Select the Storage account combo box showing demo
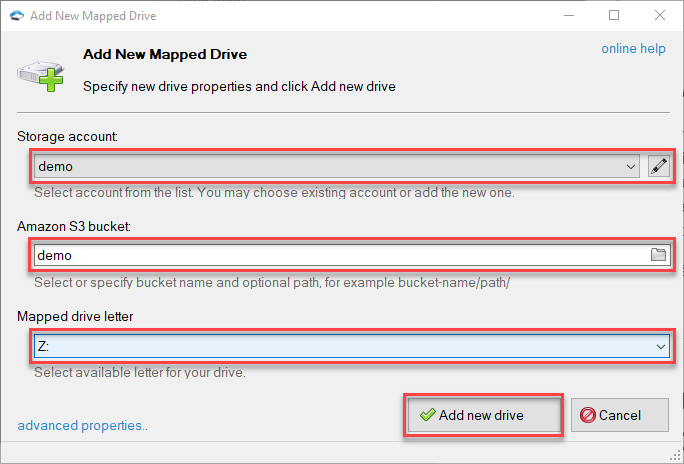Screen dimensions: 684x464 click(x=330, y=167)
